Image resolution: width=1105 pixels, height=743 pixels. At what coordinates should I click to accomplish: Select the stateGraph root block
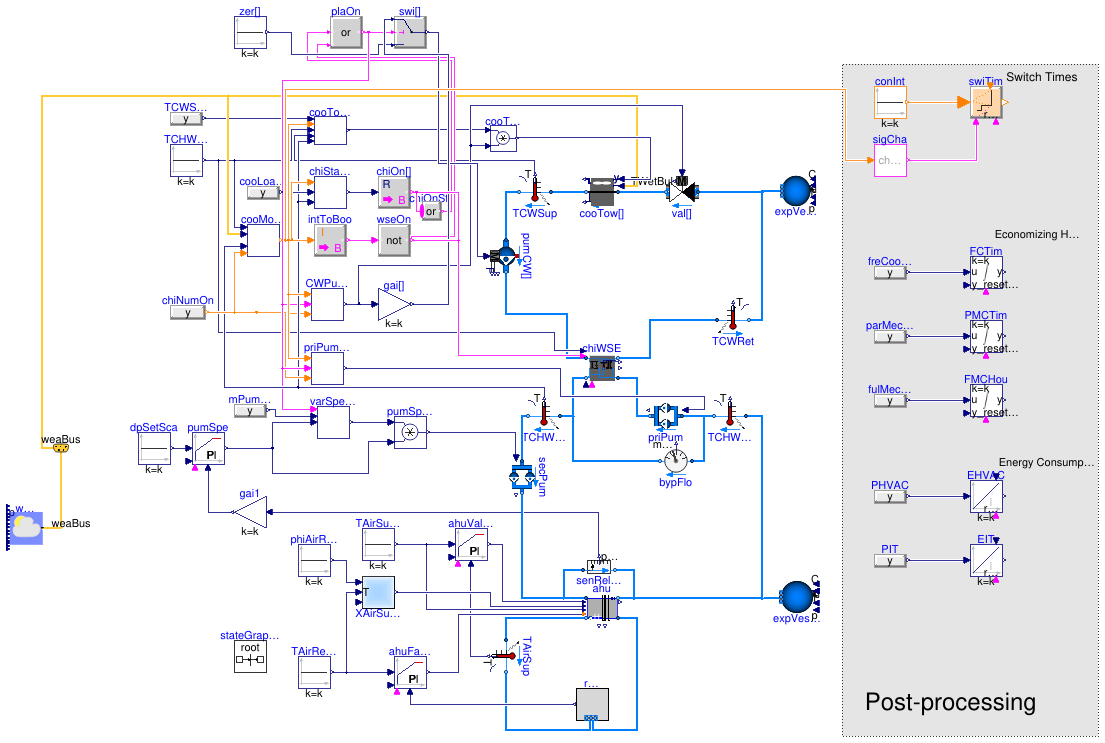(x=250, y=656)
